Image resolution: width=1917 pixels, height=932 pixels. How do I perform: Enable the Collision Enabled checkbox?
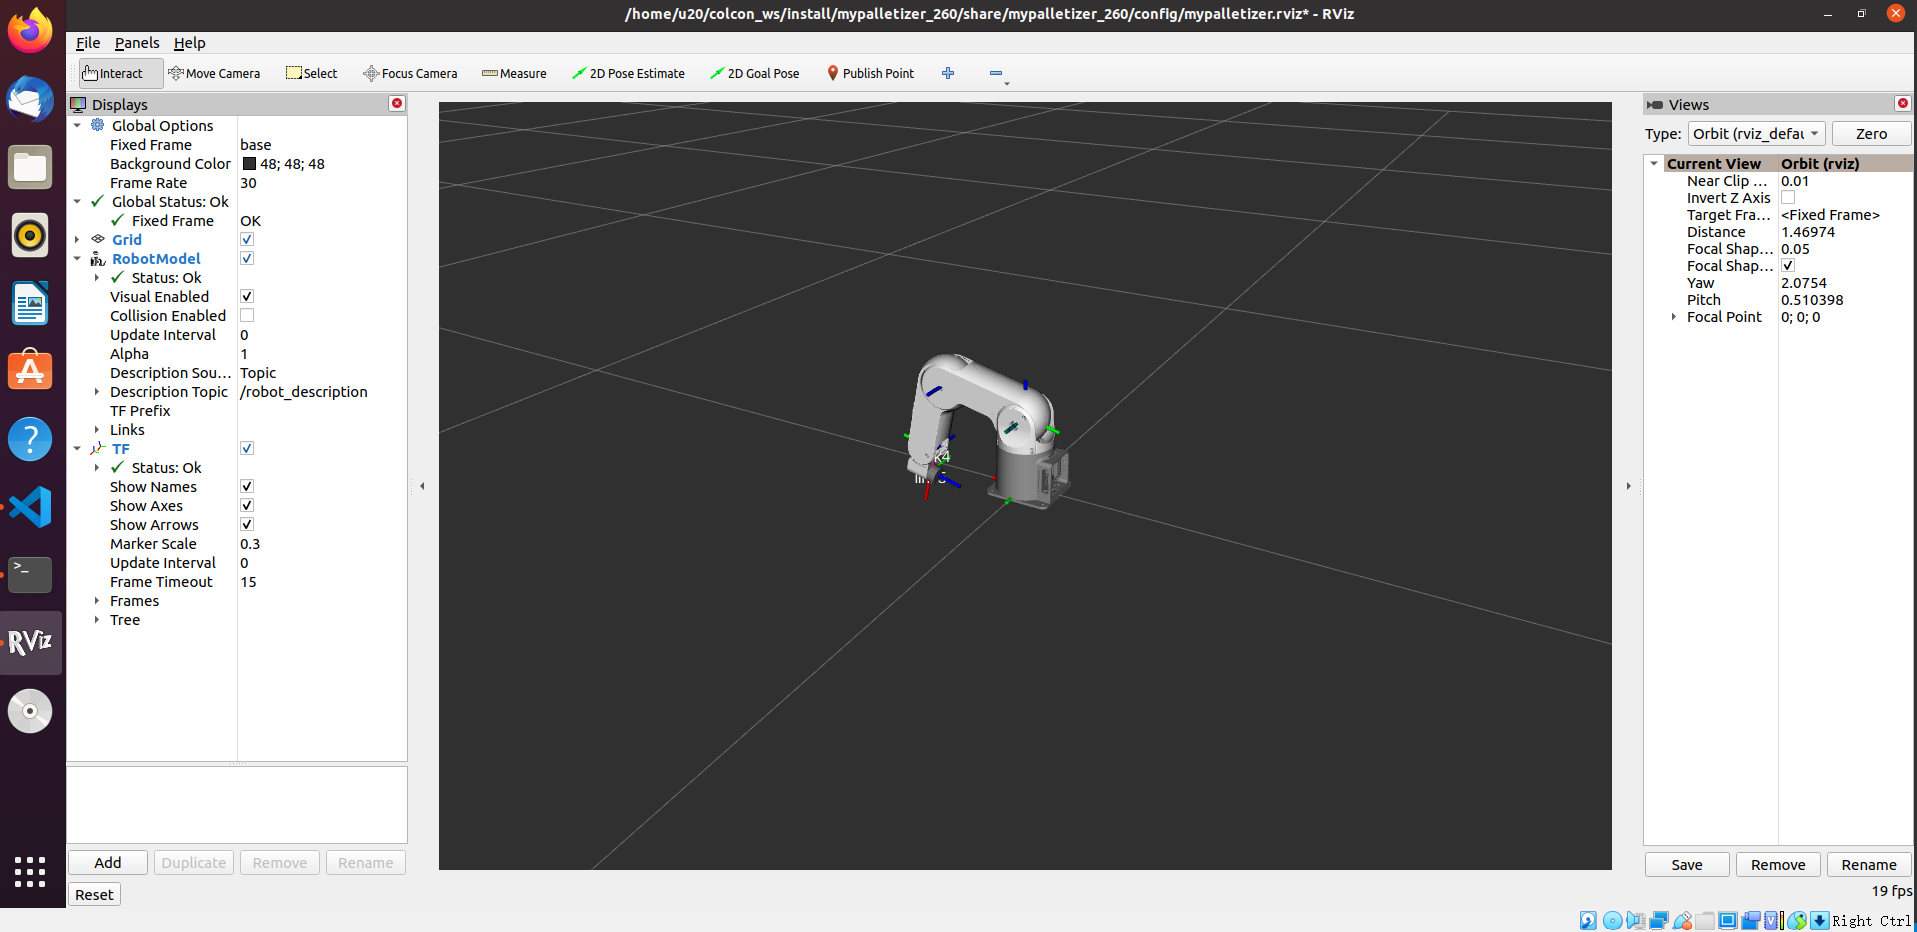click(247, 316)
